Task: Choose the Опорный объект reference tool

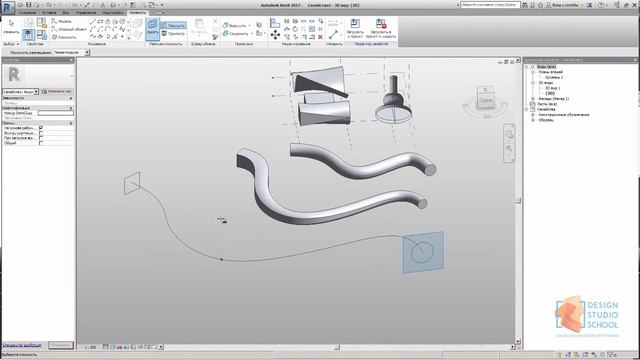Action: (69, 29)
